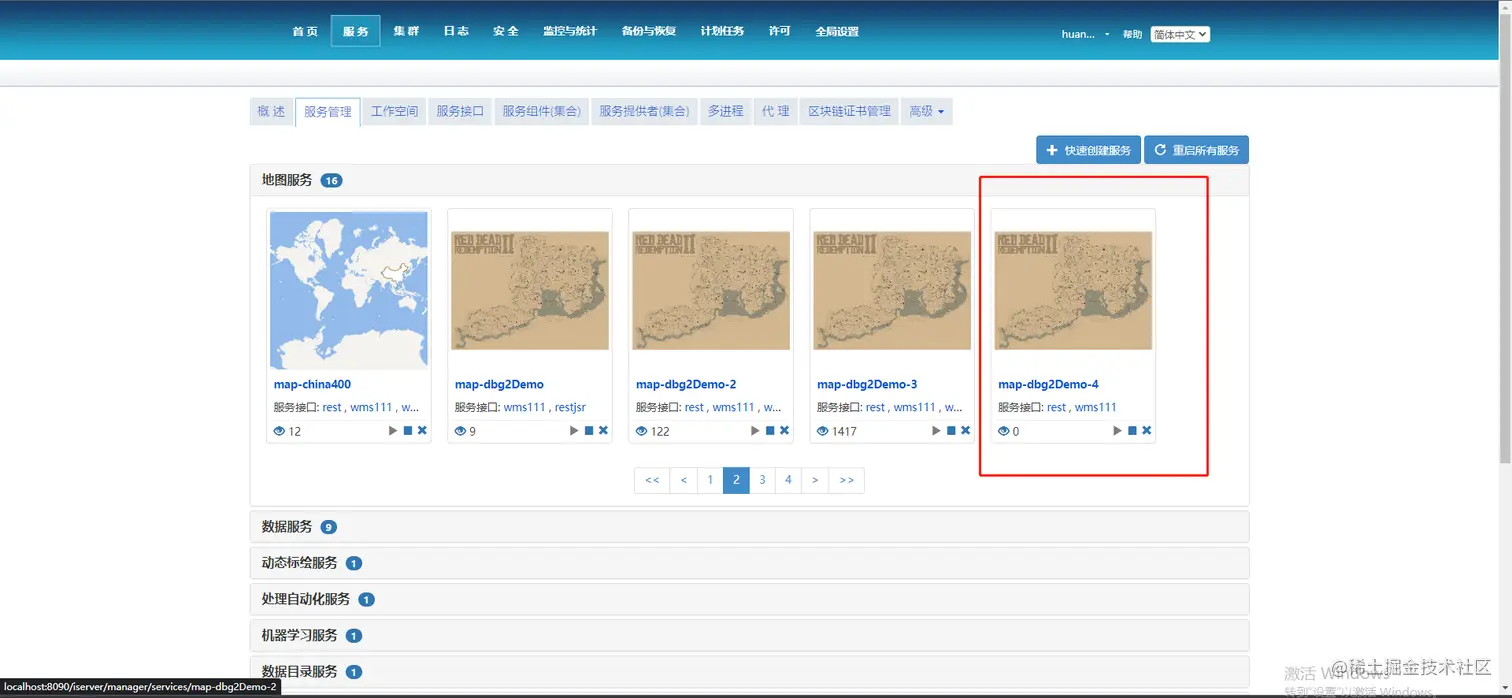The width and height of the screenshot is (1512, 698).
Task: Click the 重启所有服务 button
Action: [x=1196, y=150]
